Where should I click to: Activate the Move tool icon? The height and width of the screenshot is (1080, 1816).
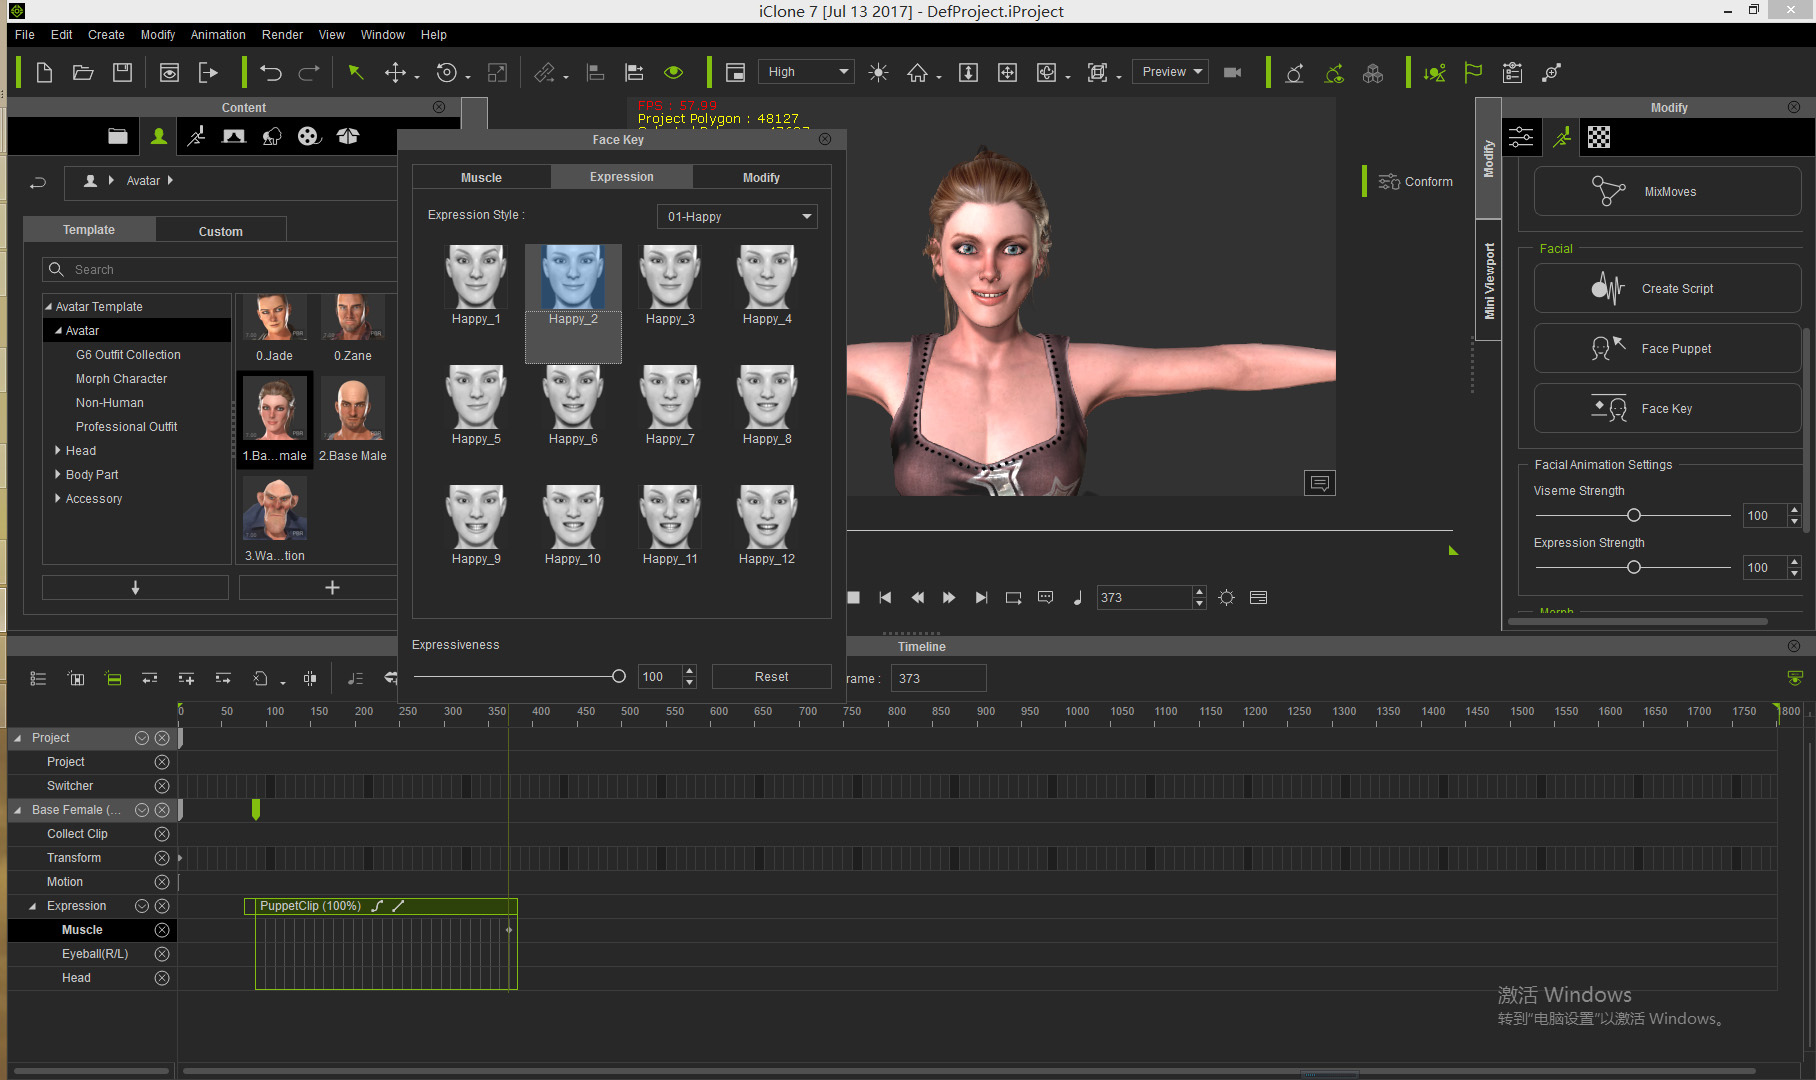[x=396, y=72]
